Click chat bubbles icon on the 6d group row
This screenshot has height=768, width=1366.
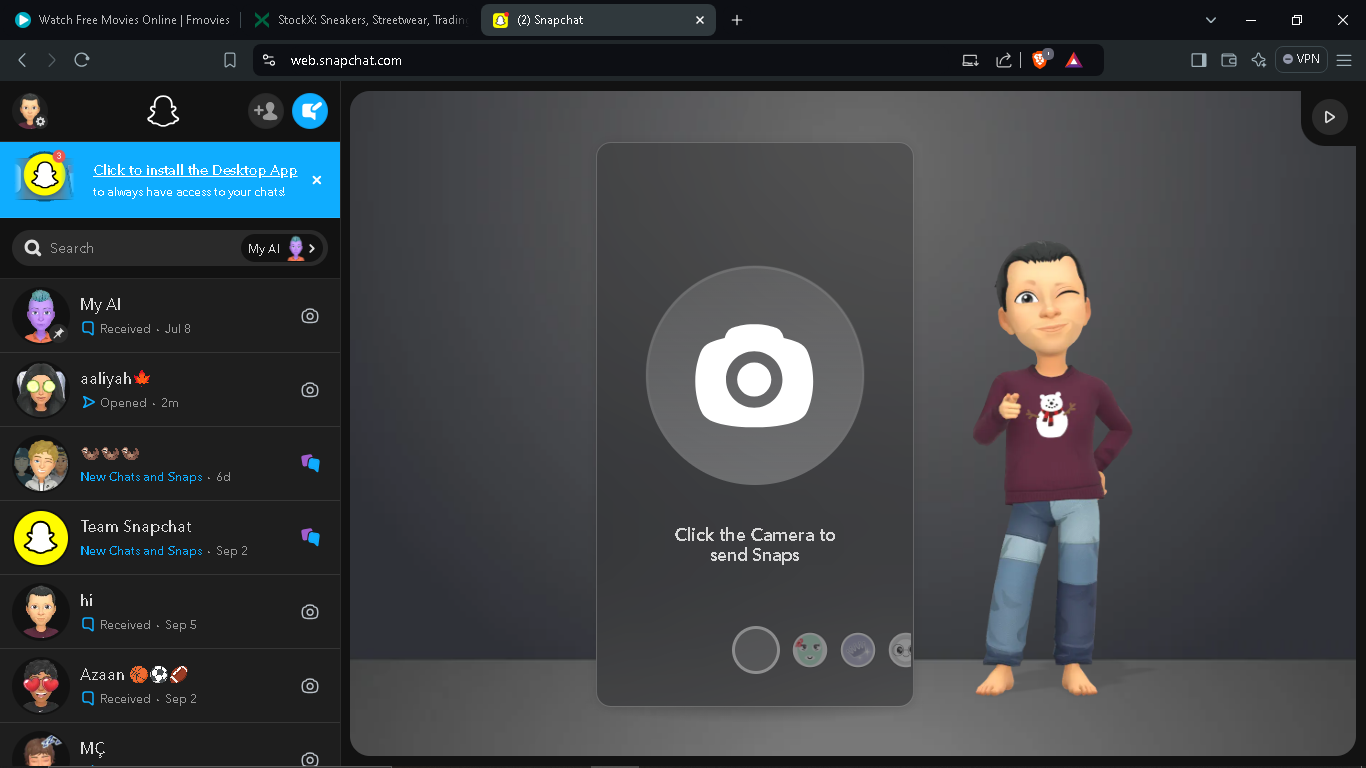click(x=311, y=463)
